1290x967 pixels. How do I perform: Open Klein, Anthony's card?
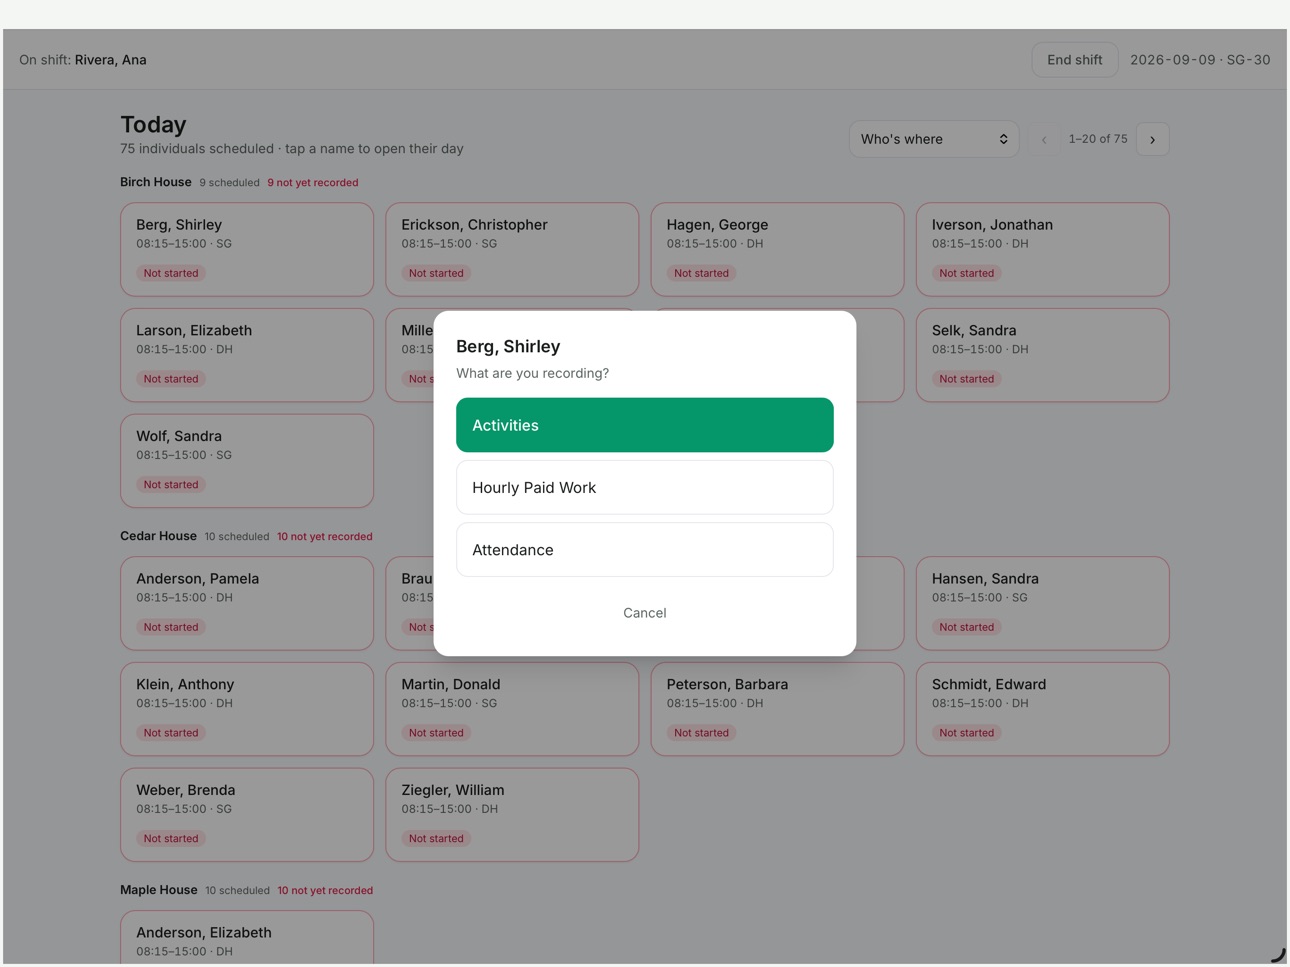pos(247,709)
